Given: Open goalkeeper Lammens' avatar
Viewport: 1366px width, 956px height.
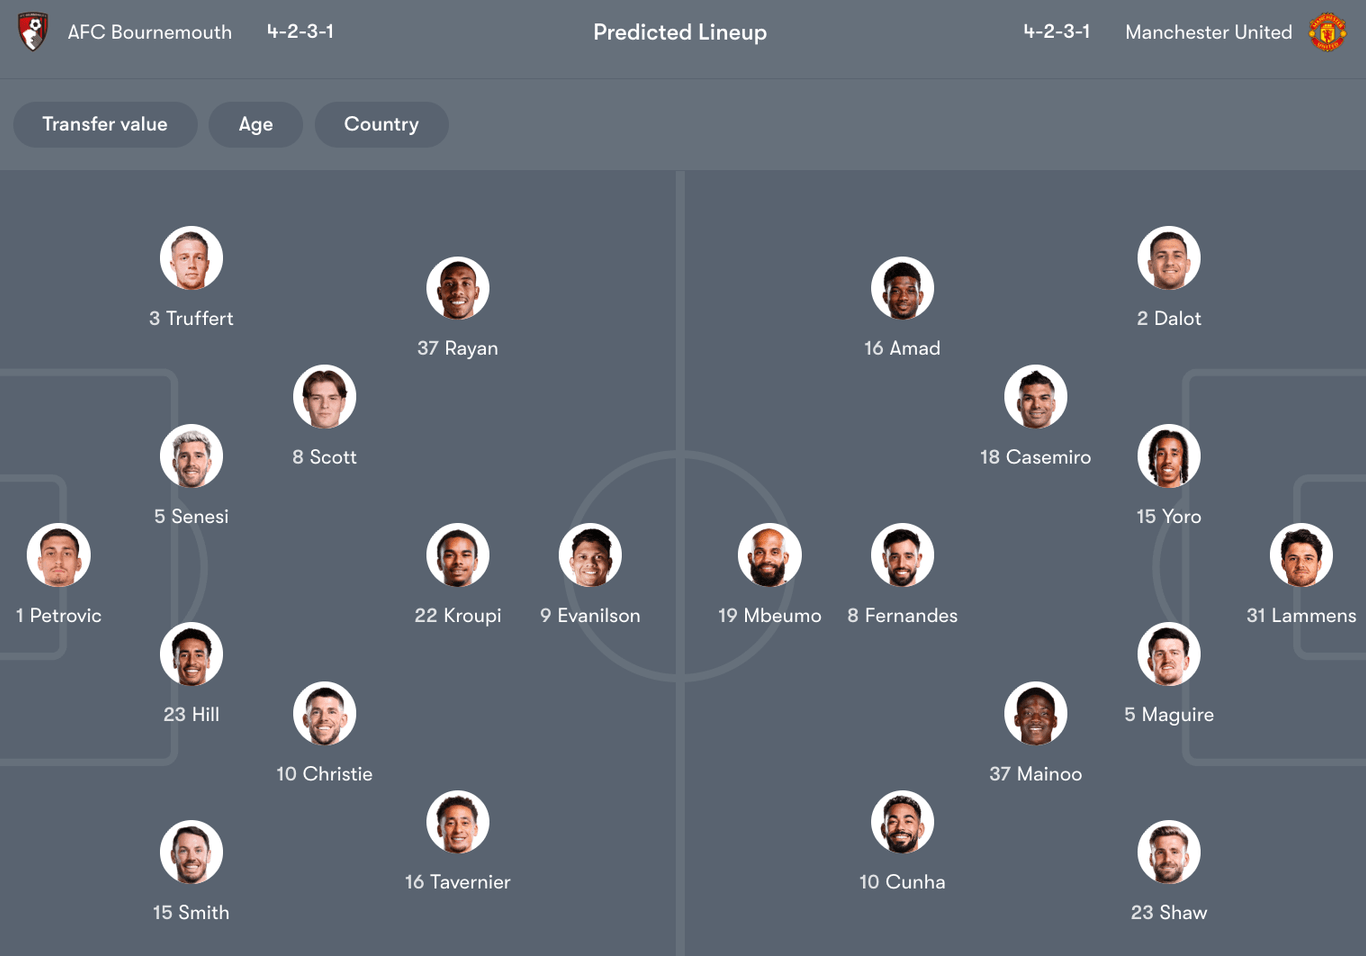Looking at the screenshot, I should point(1301,555).
